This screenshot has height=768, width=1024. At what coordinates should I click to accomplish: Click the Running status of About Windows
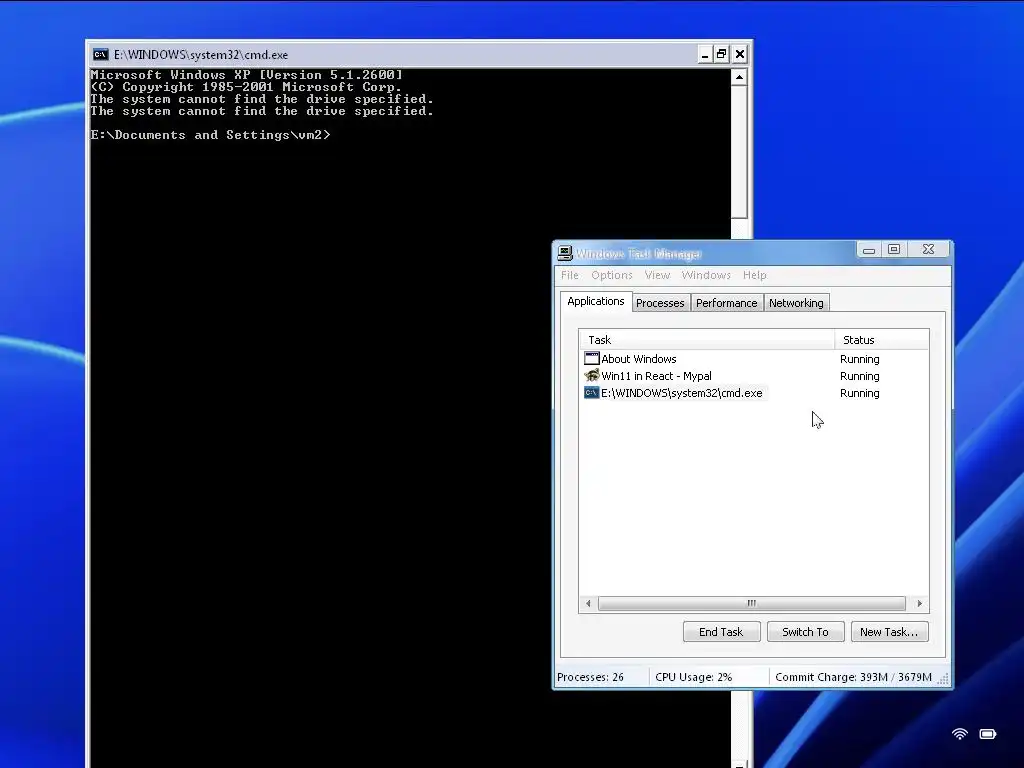[x=859, y=359]
